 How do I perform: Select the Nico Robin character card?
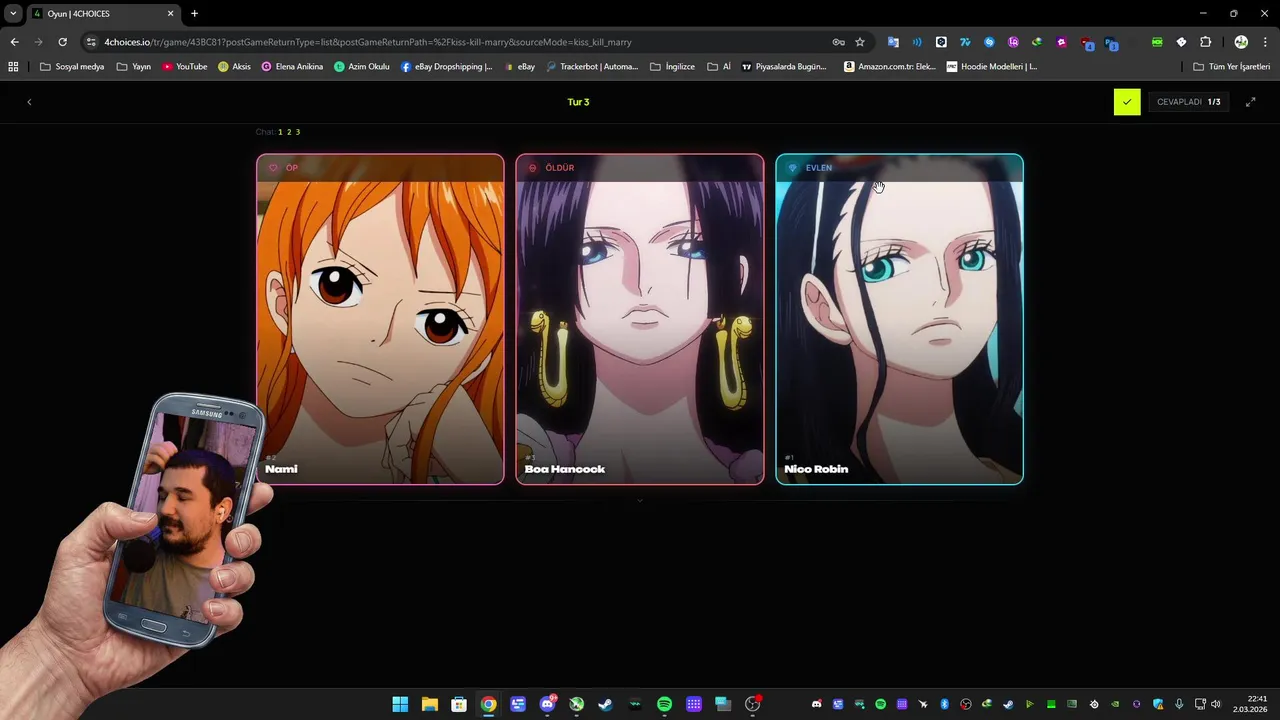tap(900, 319)
